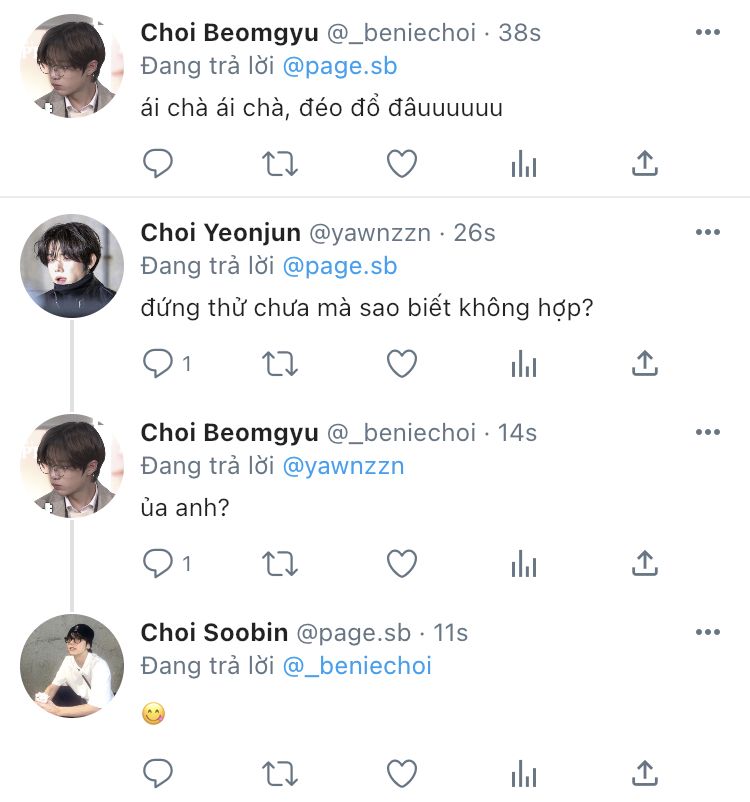The image size is (750, 802).
Task: Reply to Beomgyu's "ái chà ái chà" tweet
Action: pos(158,163)
